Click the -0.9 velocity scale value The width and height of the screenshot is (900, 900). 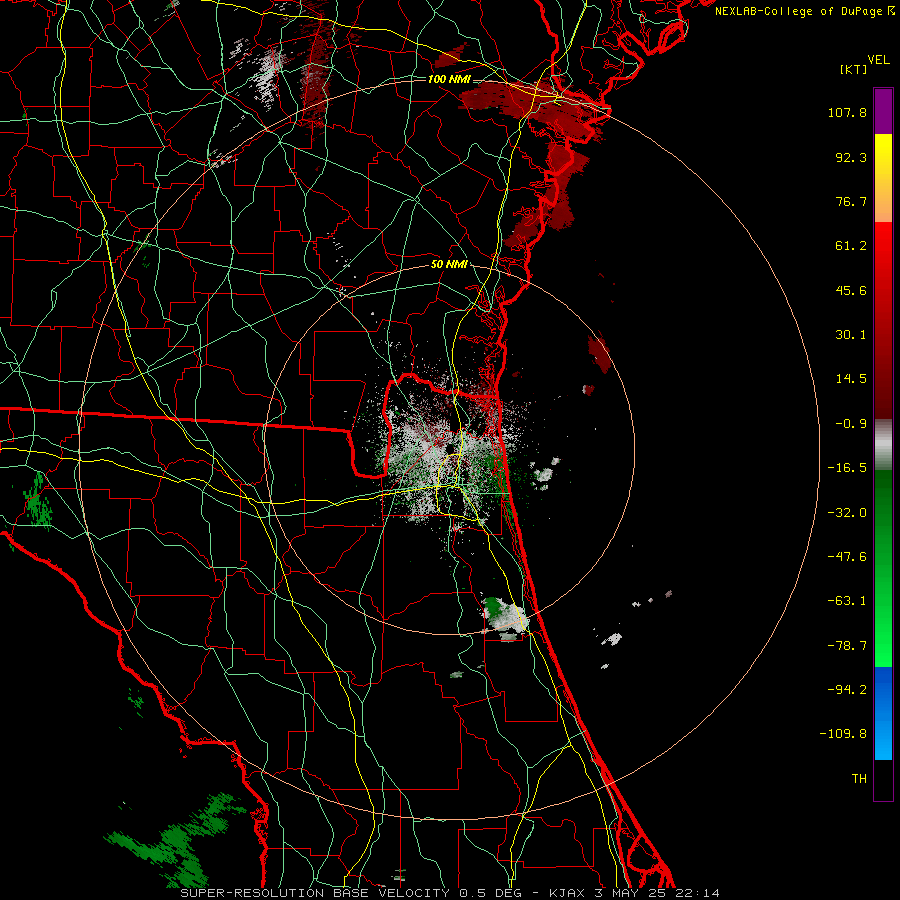[851, 424]
